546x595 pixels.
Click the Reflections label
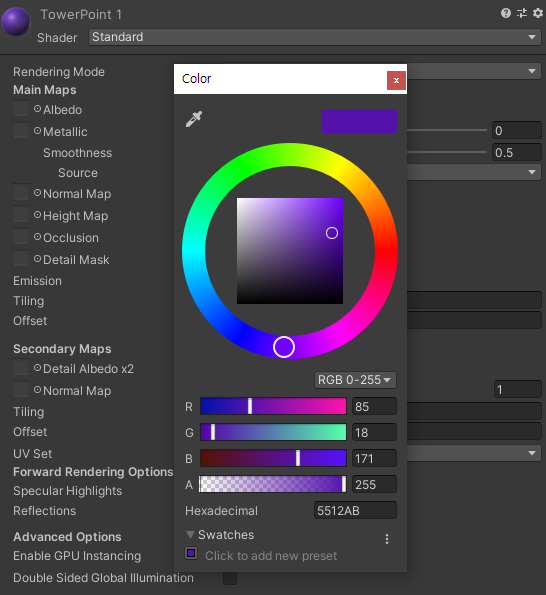(x=44, y=511)
